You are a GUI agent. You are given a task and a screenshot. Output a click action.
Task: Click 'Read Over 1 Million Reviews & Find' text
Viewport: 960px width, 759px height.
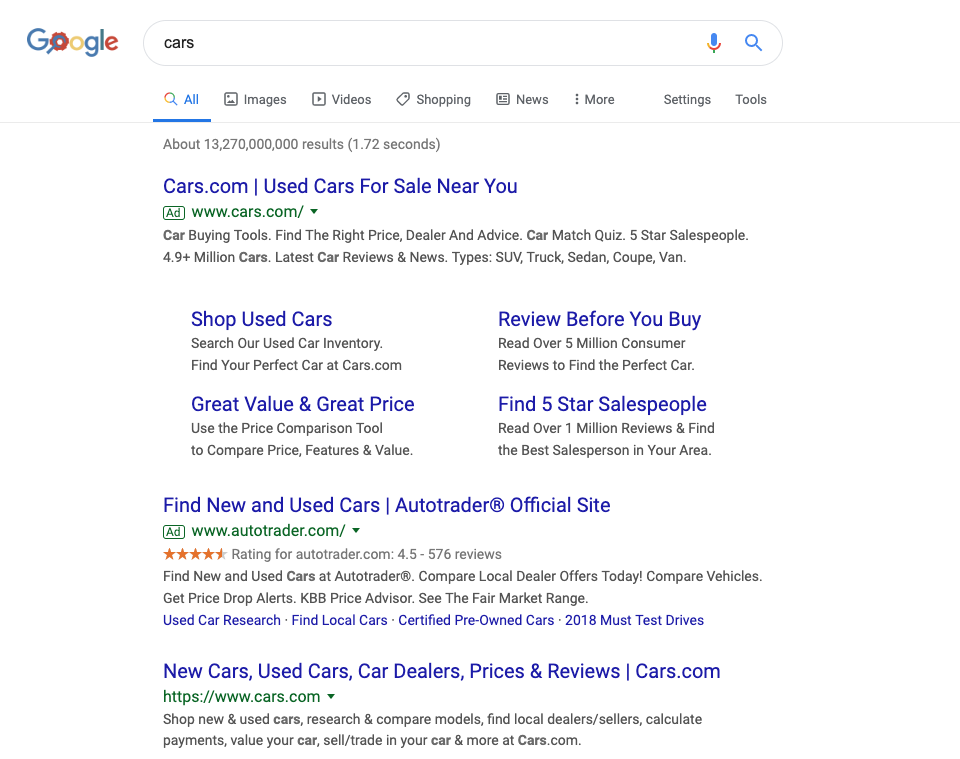coord(606,428)
